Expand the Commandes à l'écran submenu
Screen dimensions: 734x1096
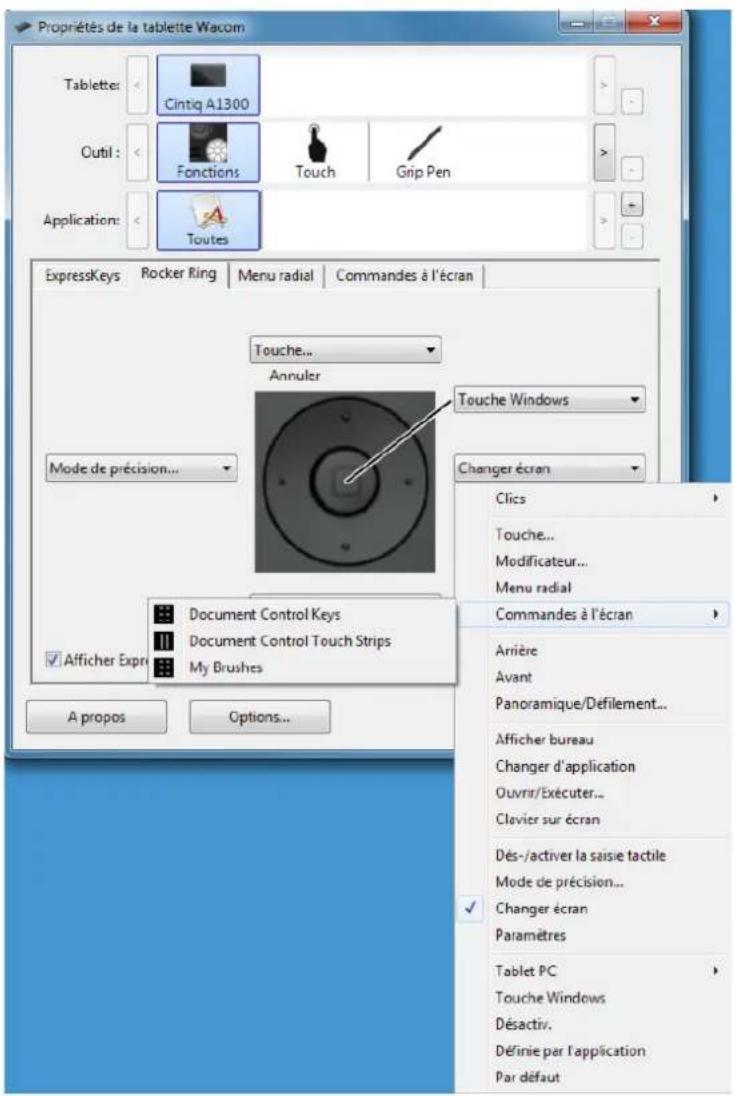[593, 614]
